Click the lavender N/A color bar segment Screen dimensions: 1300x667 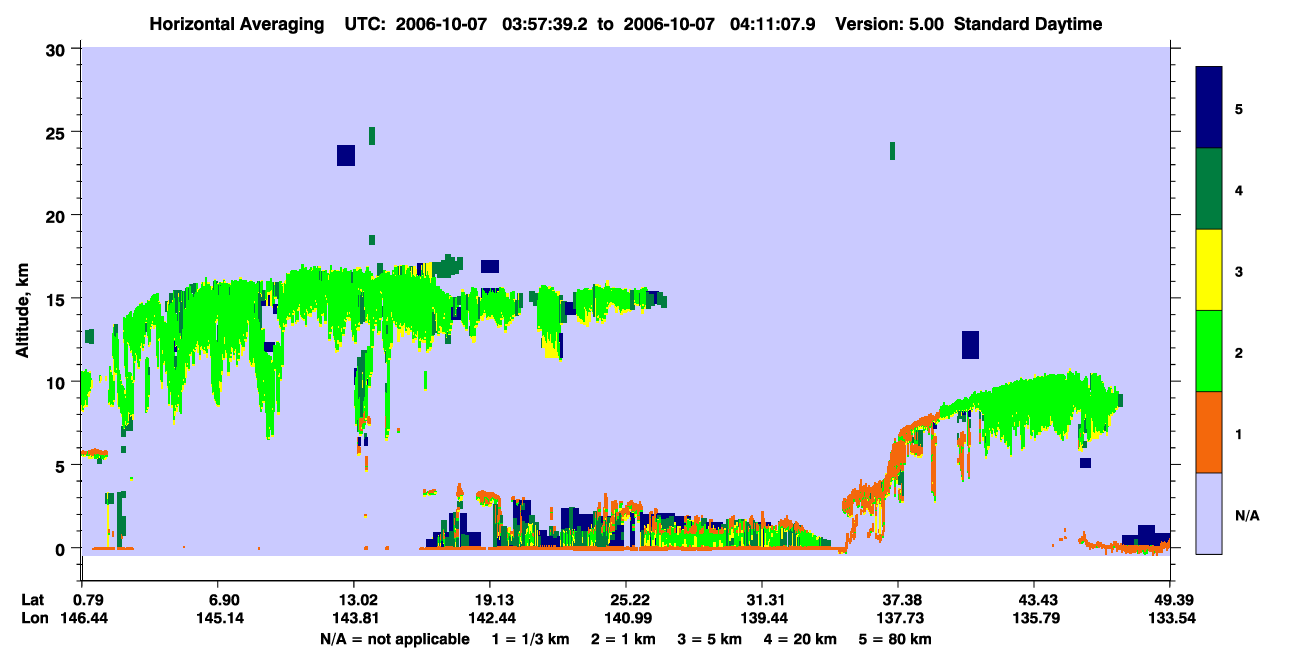1209,513
